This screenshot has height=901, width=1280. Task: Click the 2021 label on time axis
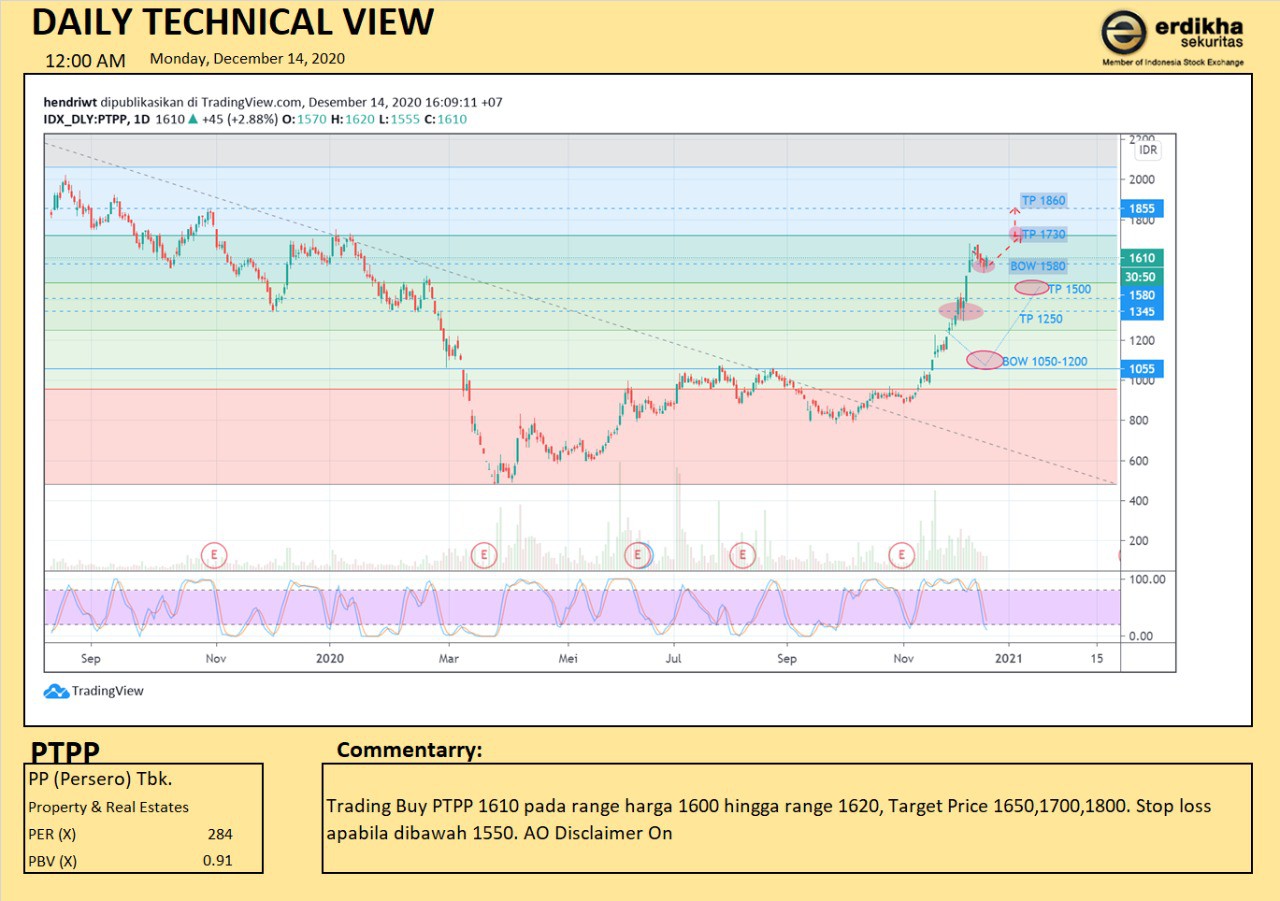1009,659
